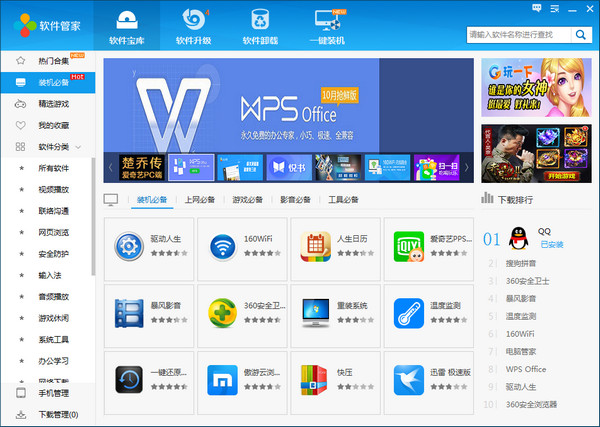Open 电脑管家 in download ranking

tap(521, 352)
